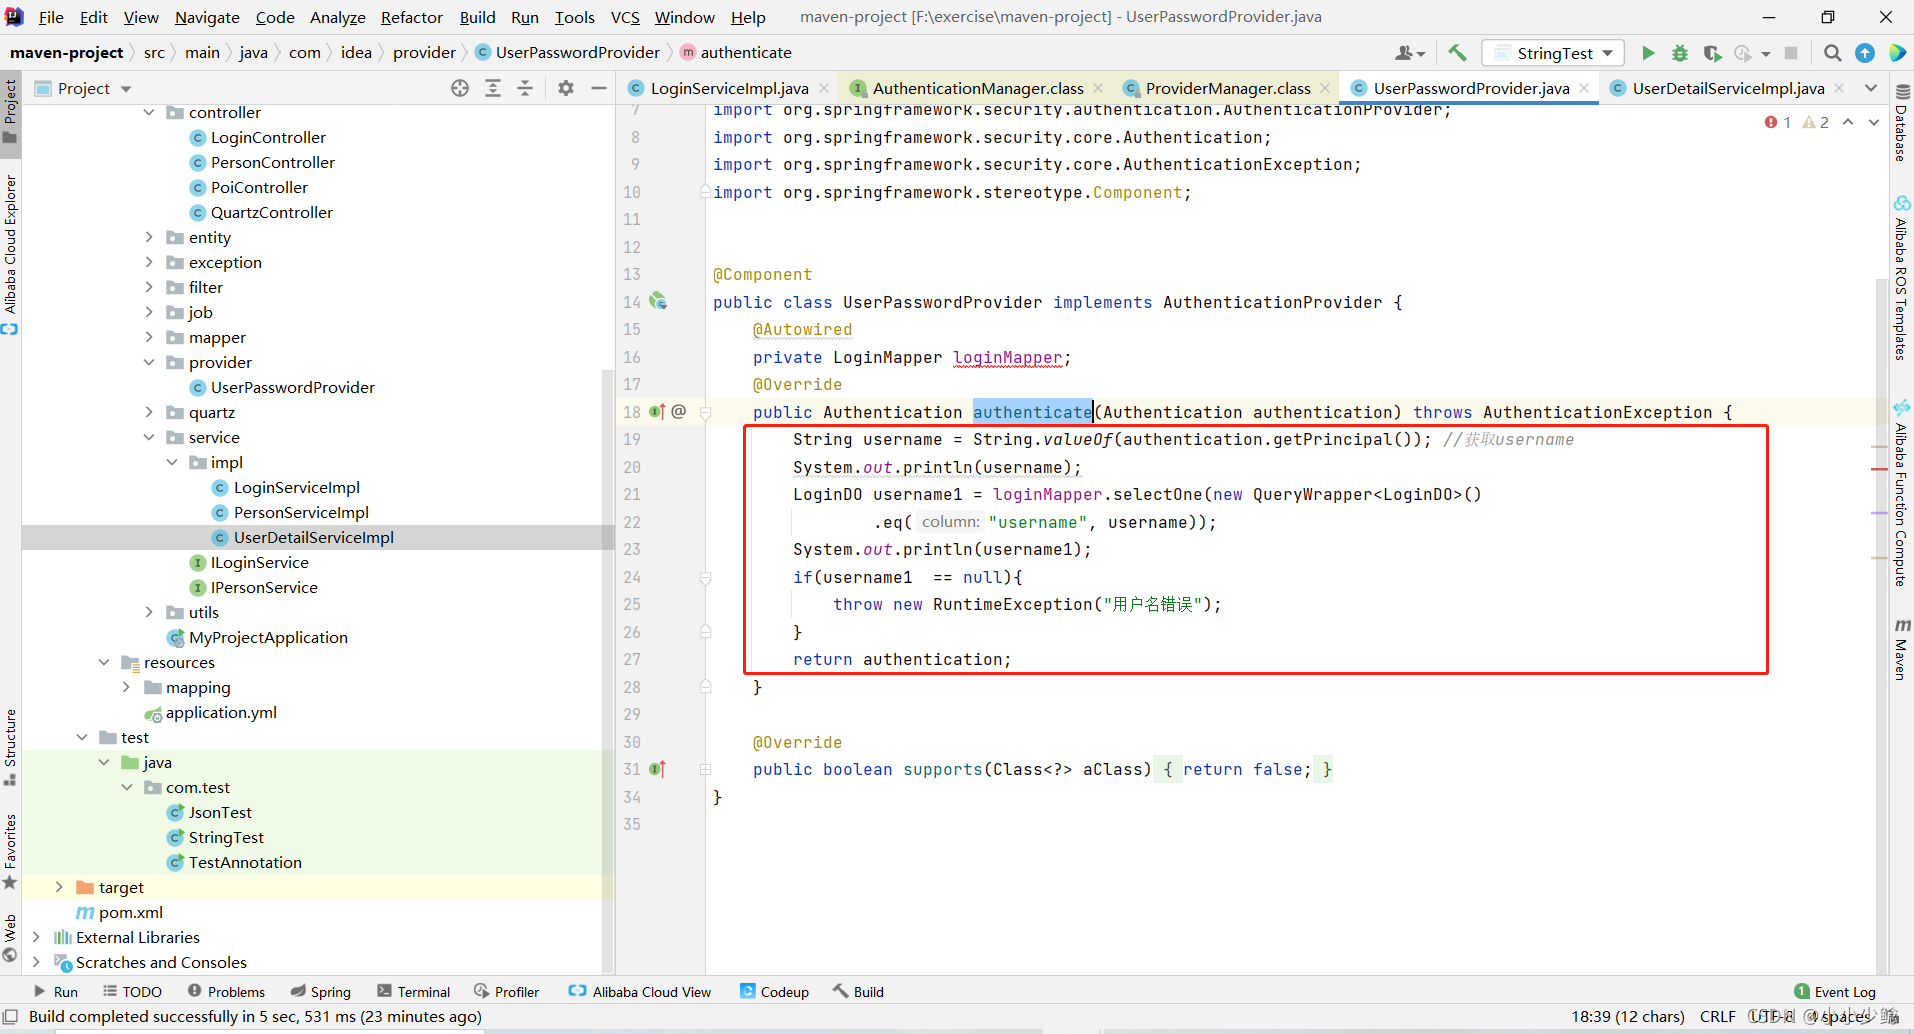Switch to AuthenticationManager.class tab
Screen dimensions: 1914x1034
coord(977,88)
